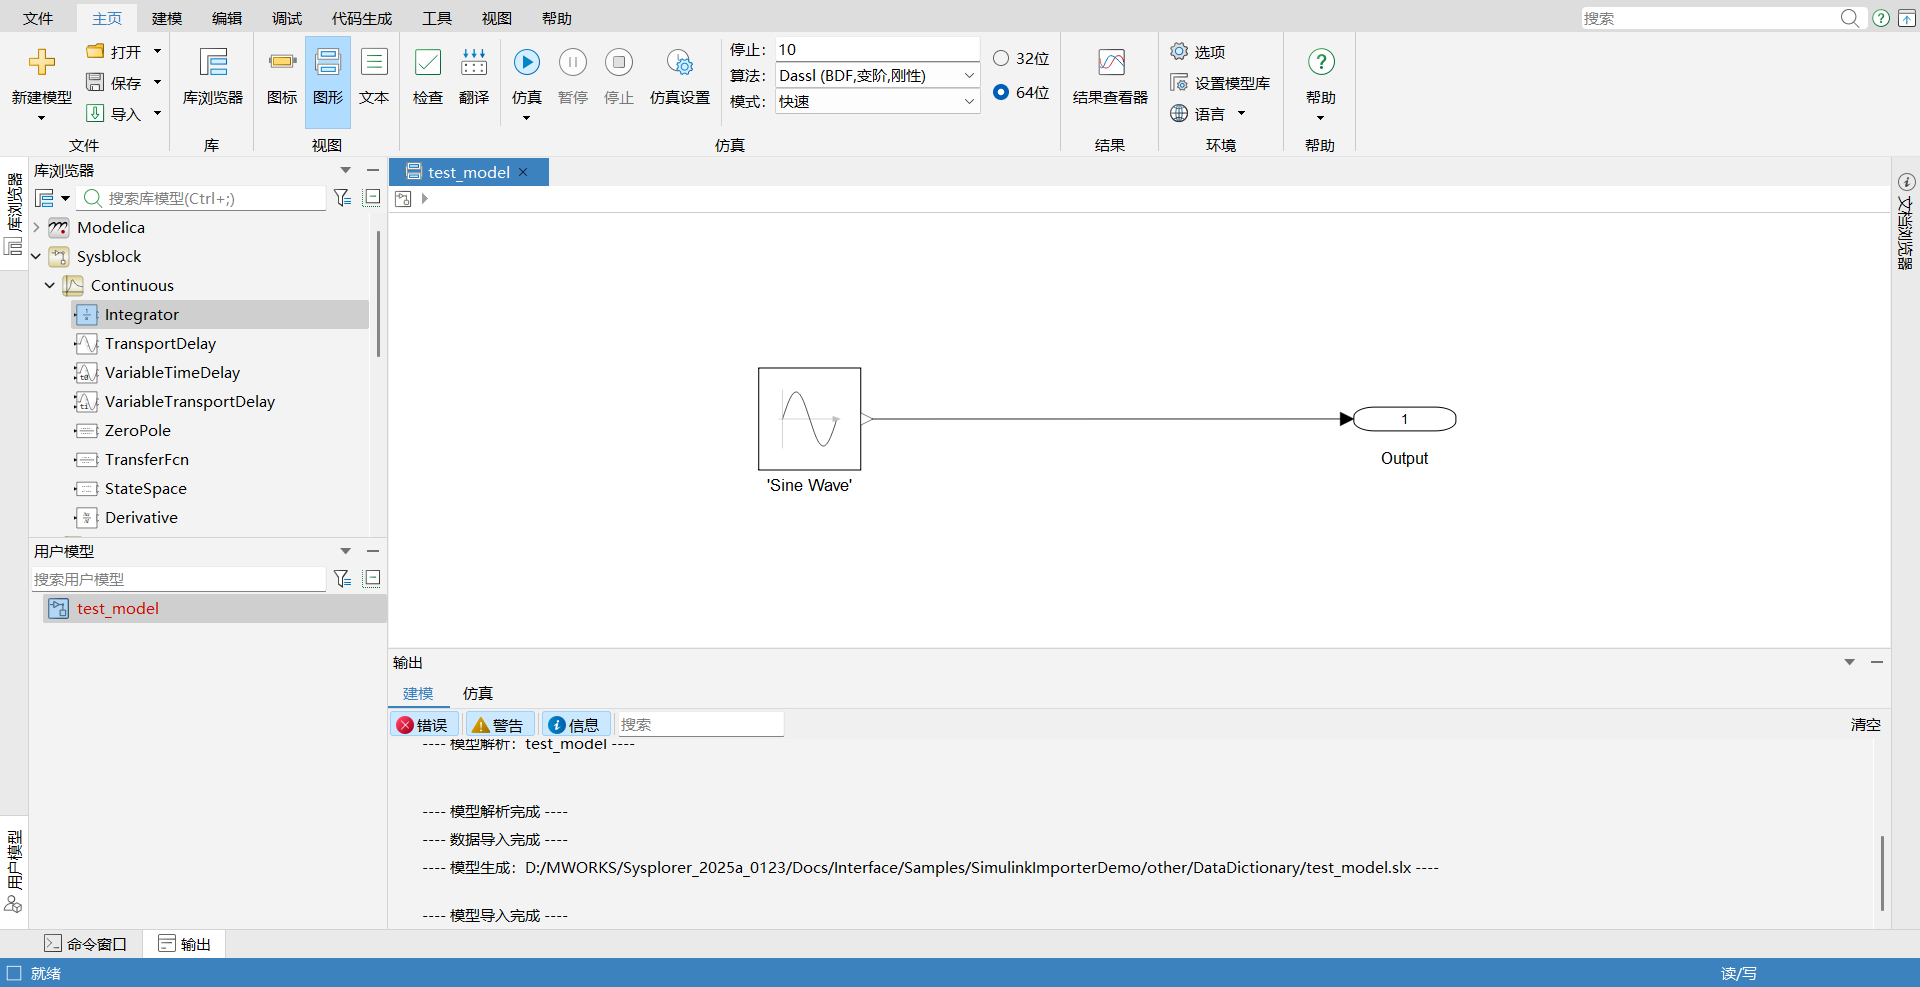This screenshot has height=987, width=1920.
Task: Select the 64位 radio button
Action: coord(1001,92)
